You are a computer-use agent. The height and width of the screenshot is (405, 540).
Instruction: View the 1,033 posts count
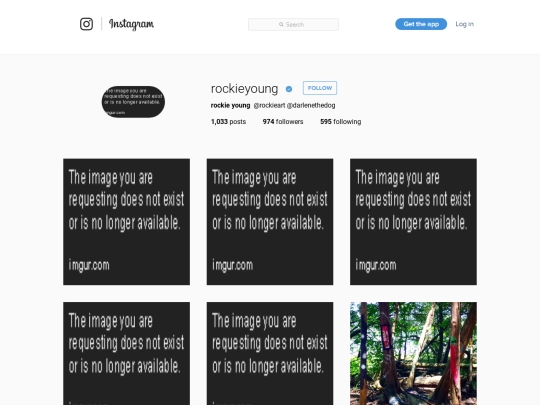click(228, 122)
